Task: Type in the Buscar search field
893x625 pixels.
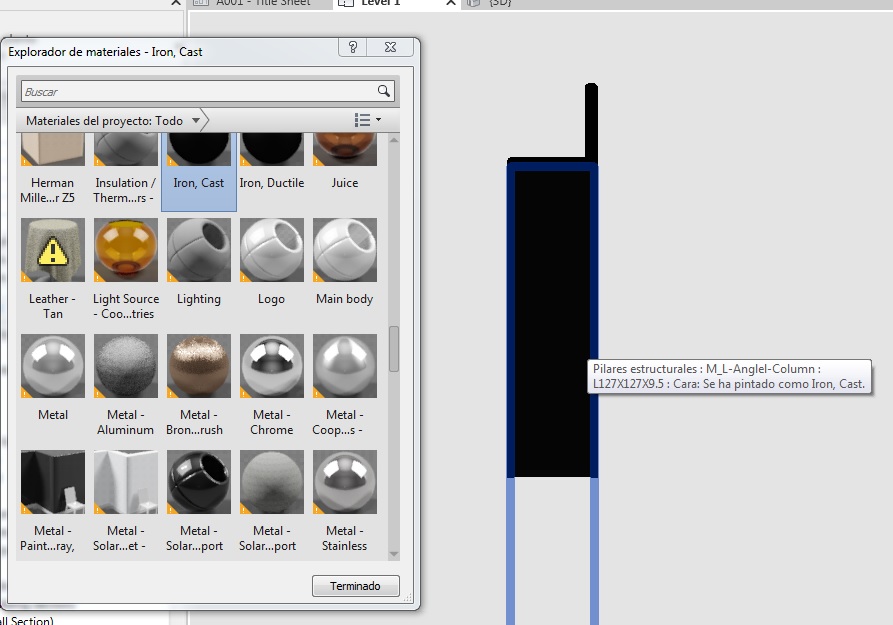Action: pyautogui.click(x=197, y=91)
